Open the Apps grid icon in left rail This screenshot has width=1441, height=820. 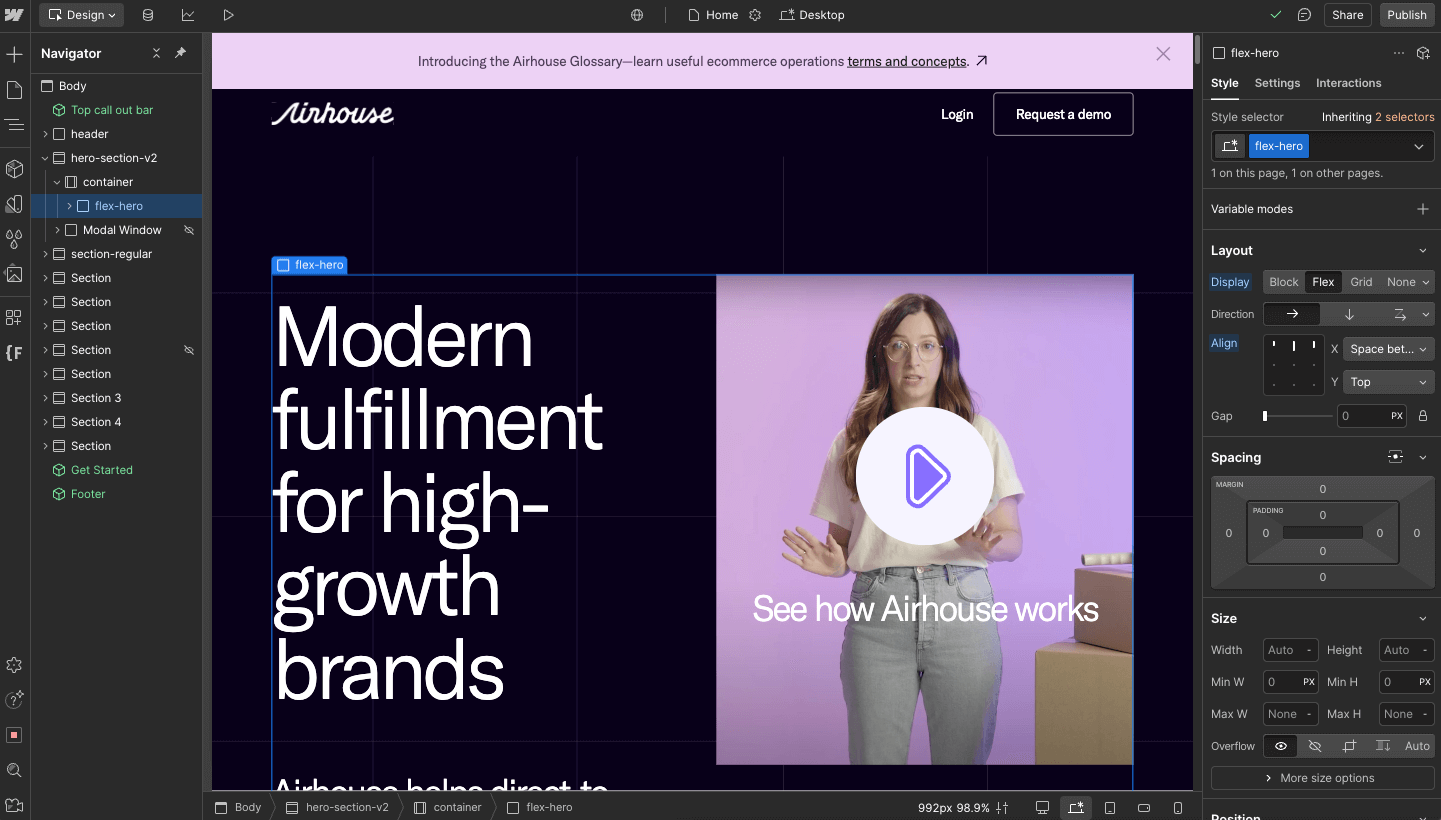point(14,318)
